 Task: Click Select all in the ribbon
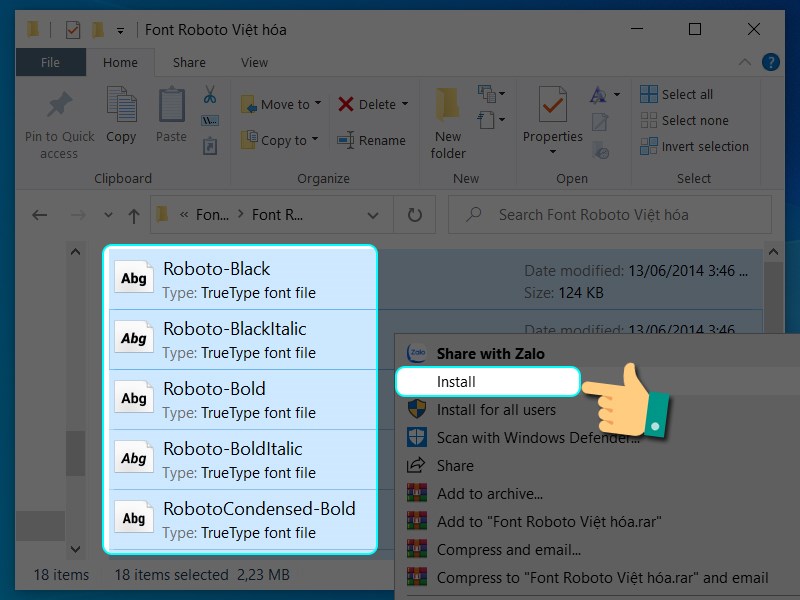coord(676,94)
